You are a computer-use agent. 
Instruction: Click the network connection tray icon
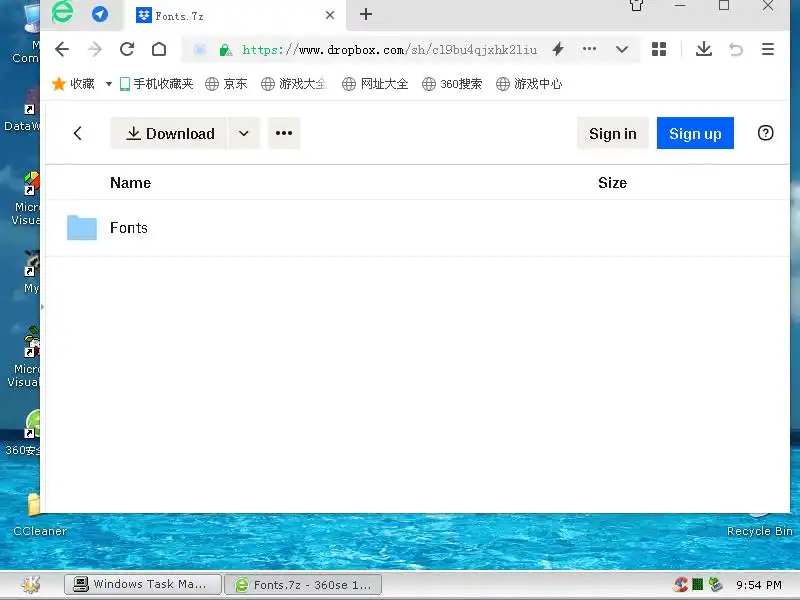click(x=716, y=584)
